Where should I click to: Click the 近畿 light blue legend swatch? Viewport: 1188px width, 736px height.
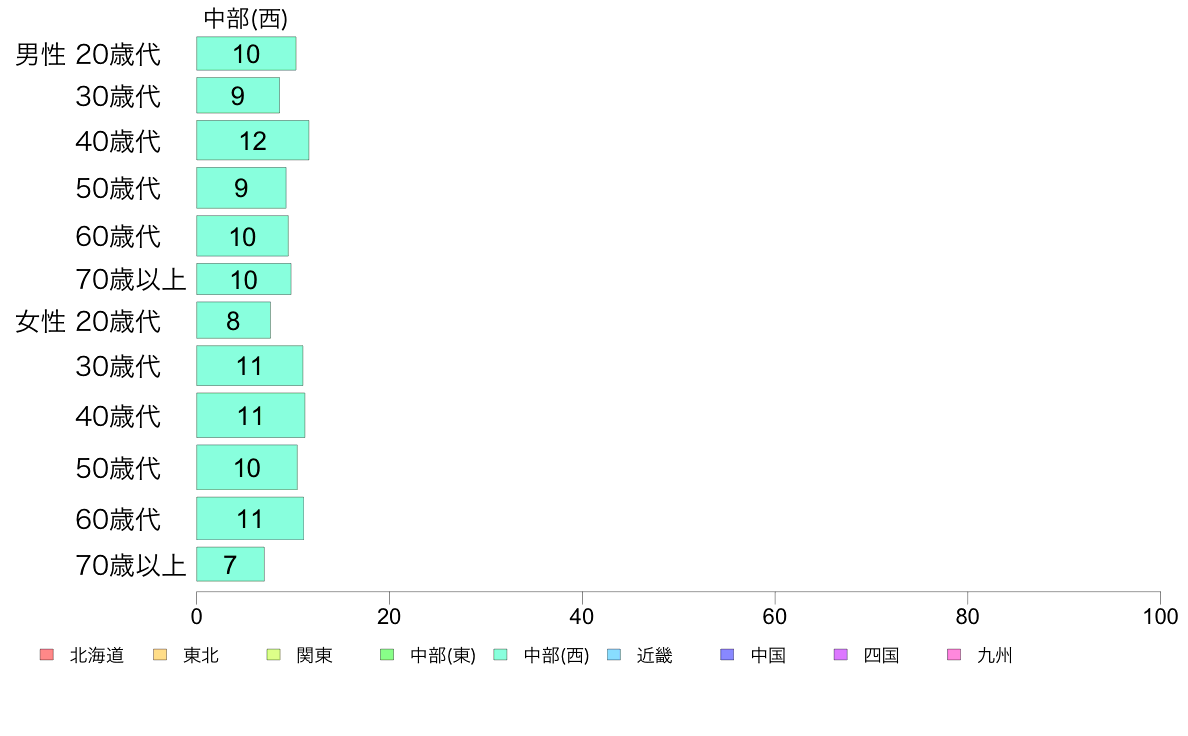coord(614,654)
